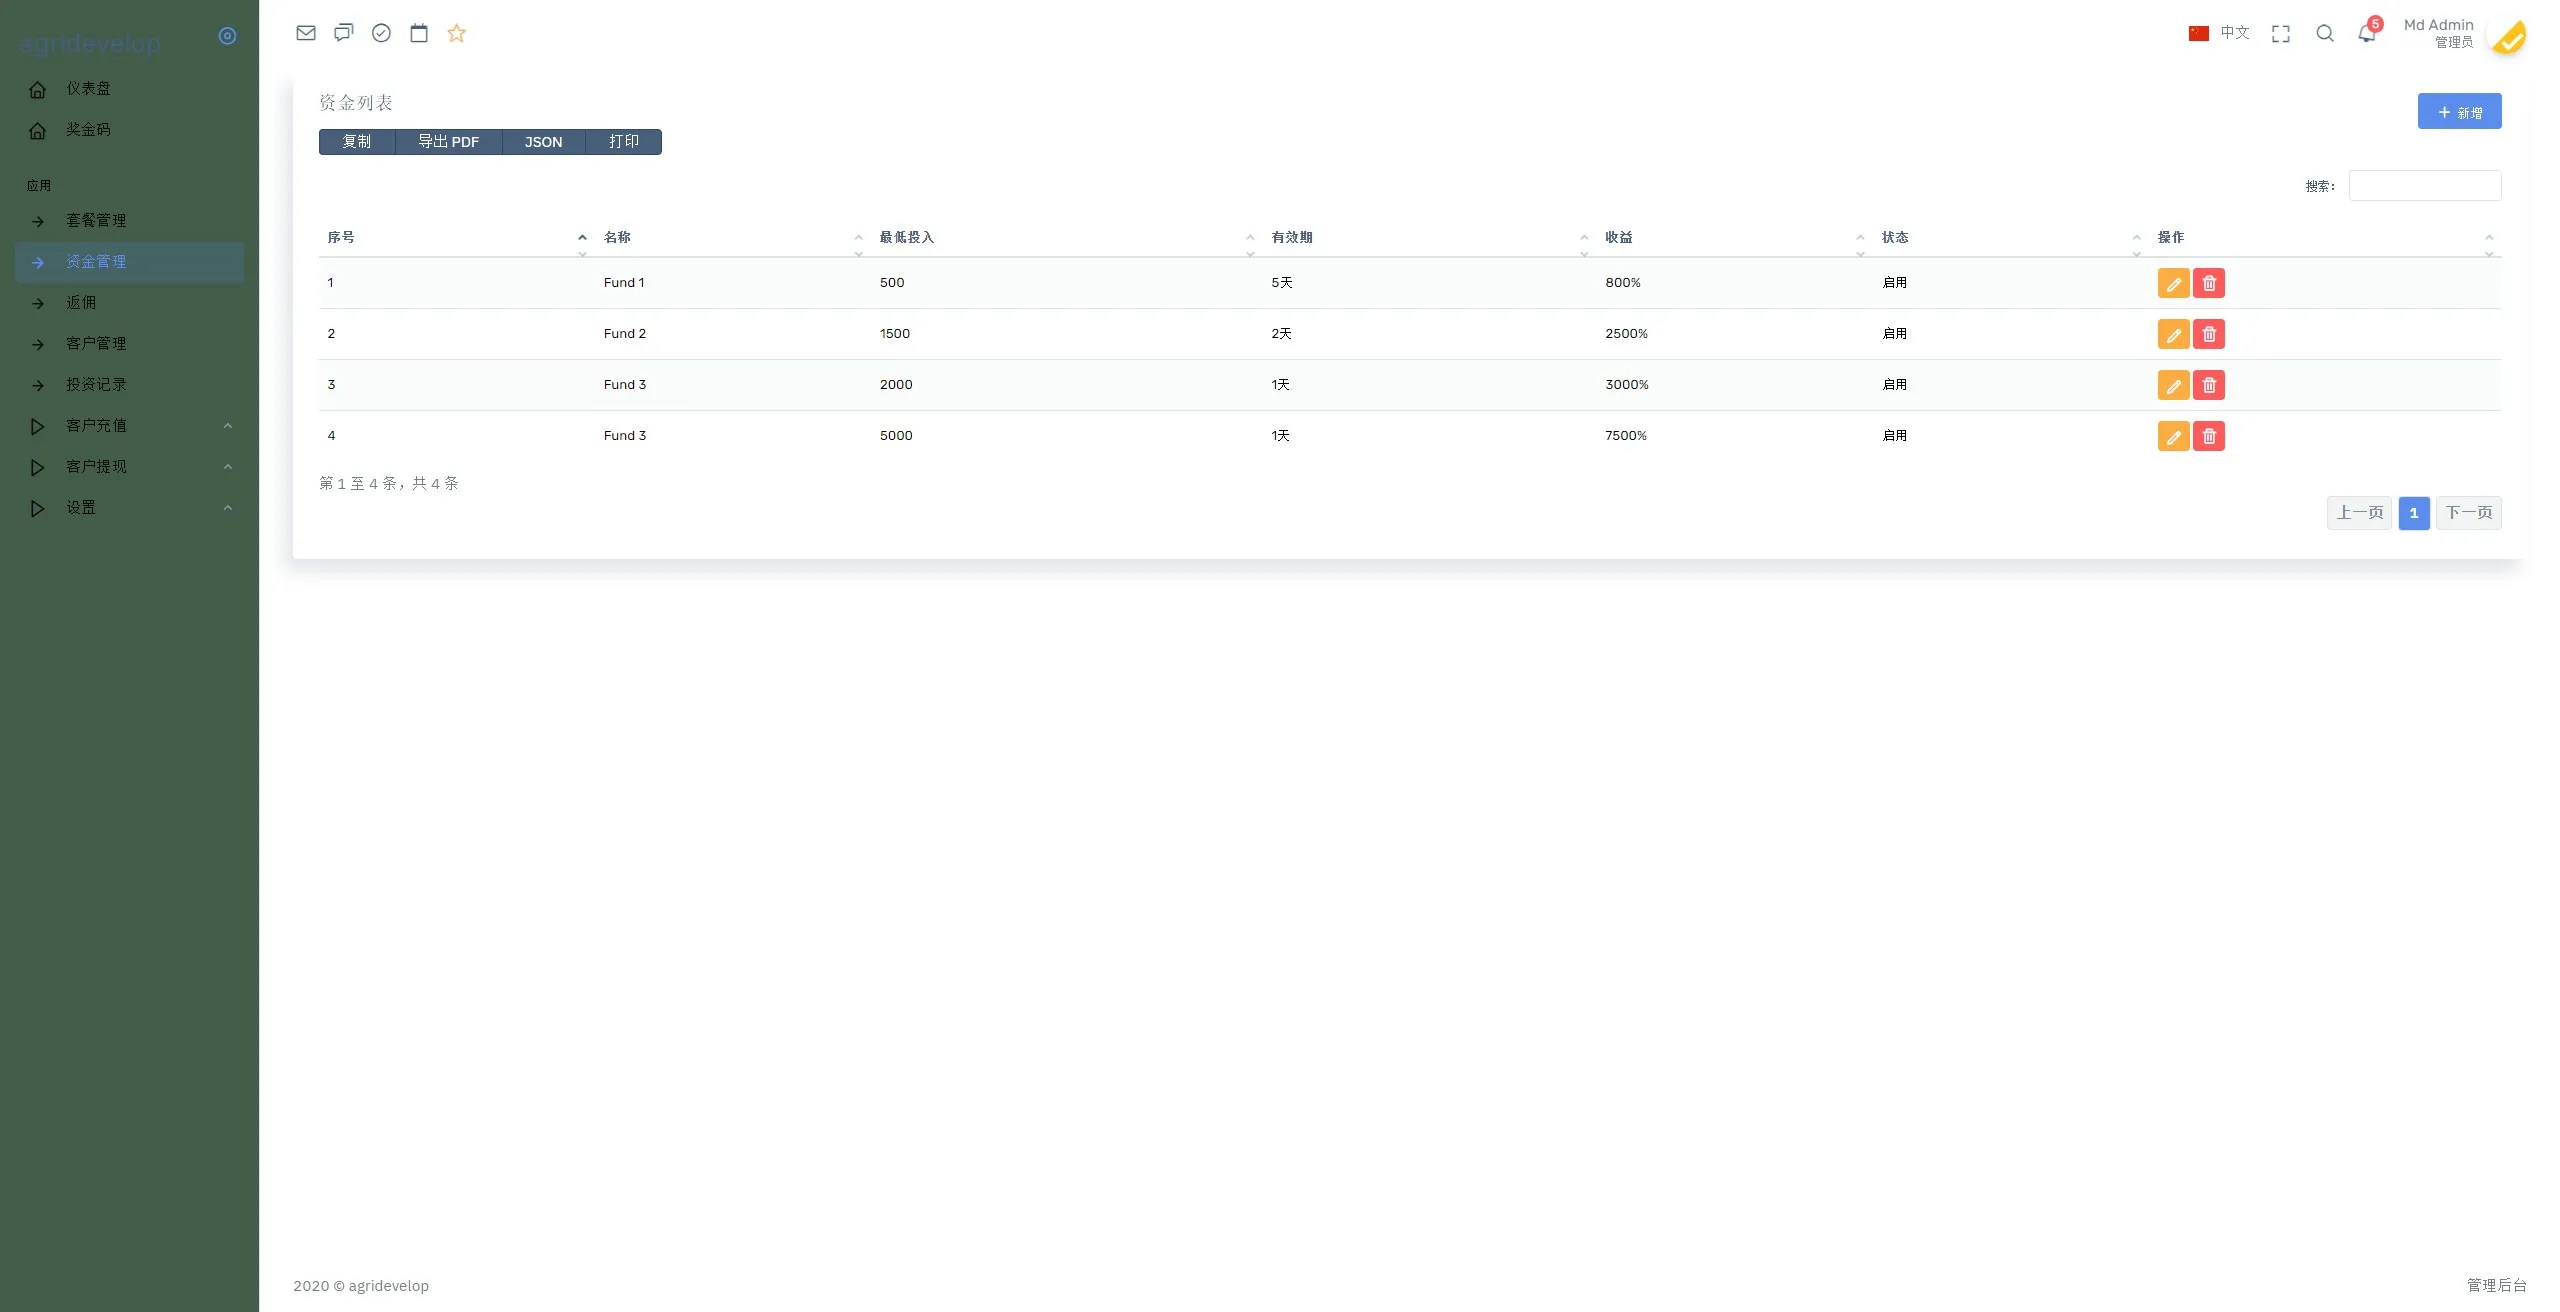Sort table by 有效期 column
2560x1312 pixels.
point(1430,237)
